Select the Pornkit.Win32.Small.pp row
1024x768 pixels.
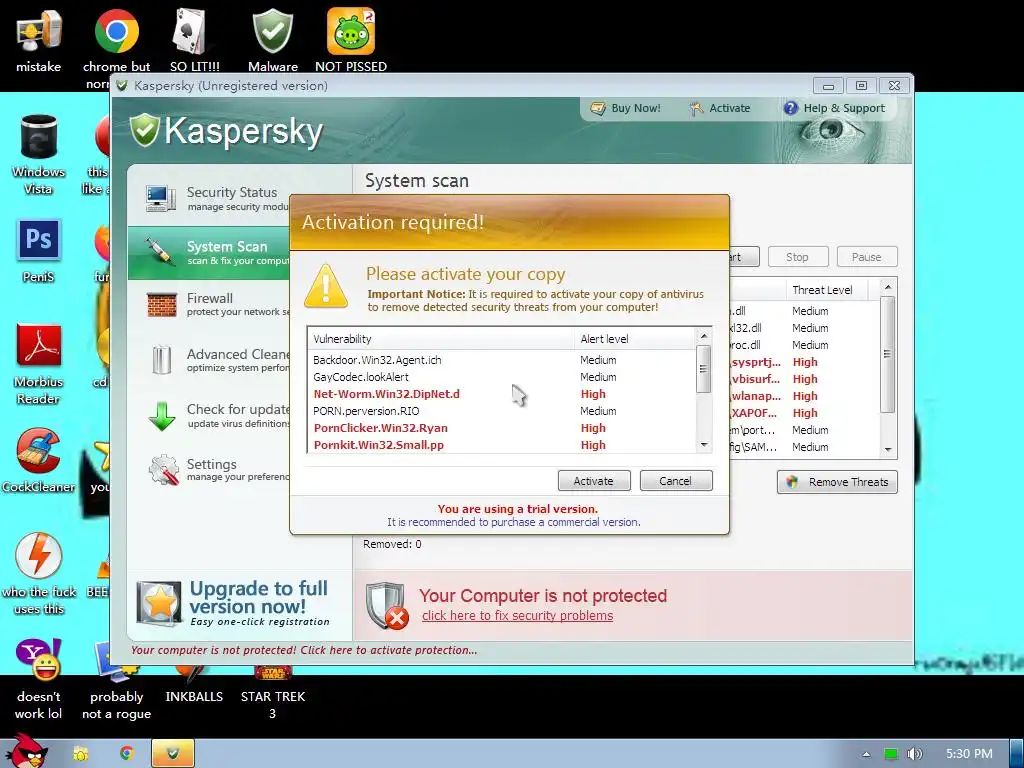click(502, 445)
